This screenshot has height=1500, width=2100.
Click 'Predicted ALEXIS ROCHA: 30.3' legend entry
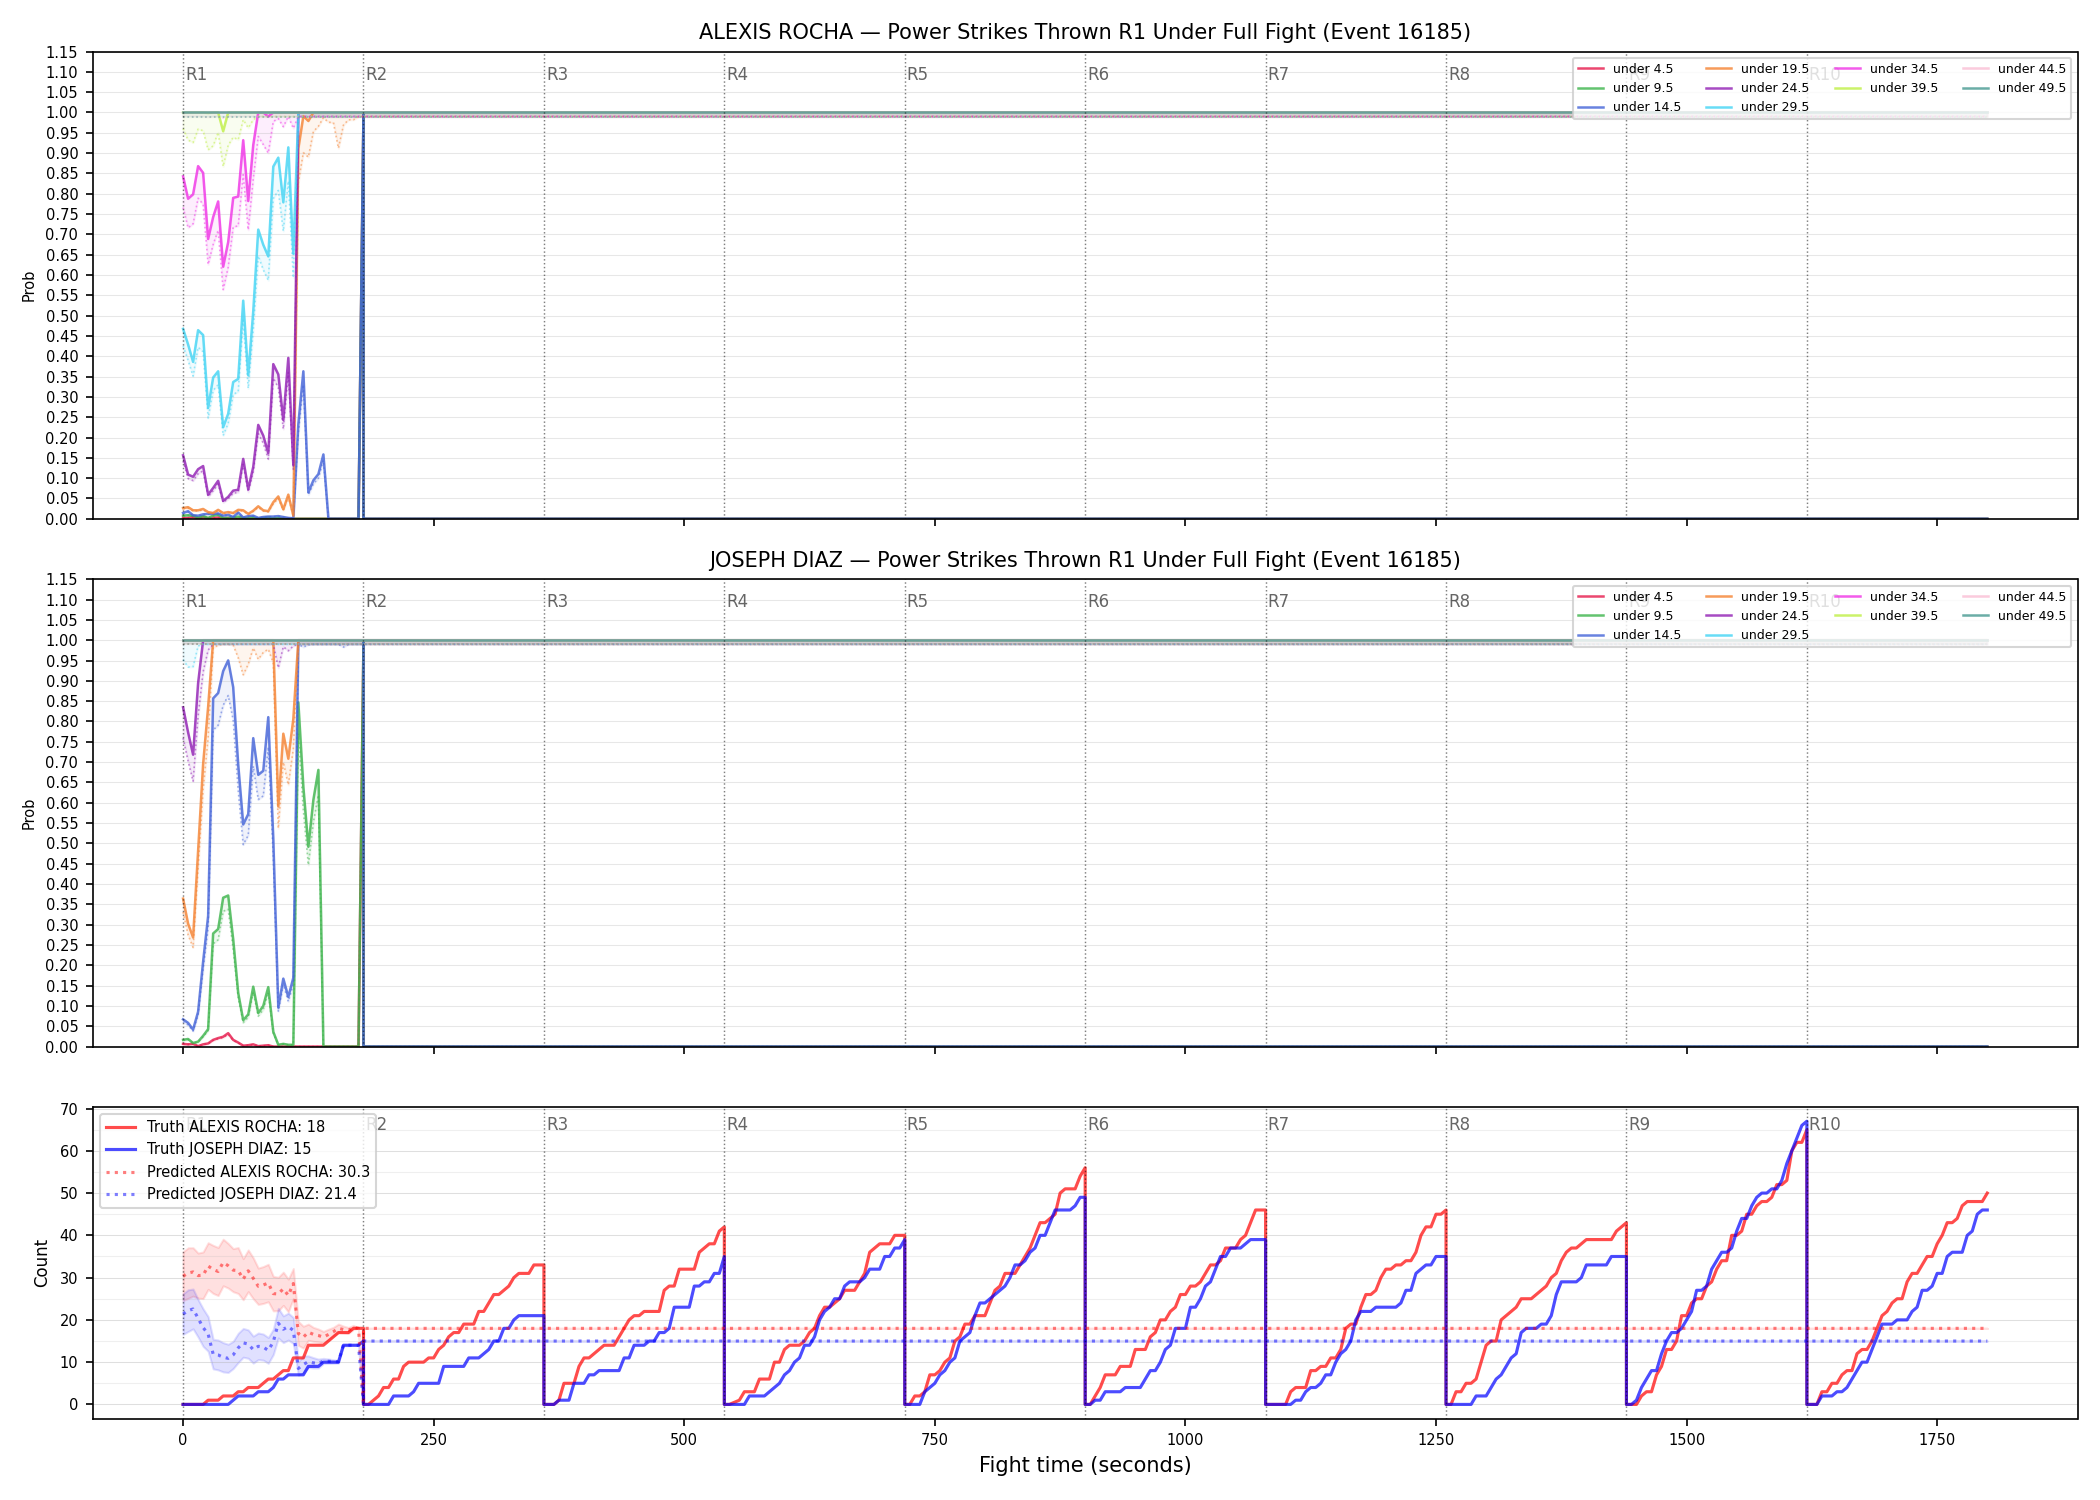click(x=237, y=1172)
